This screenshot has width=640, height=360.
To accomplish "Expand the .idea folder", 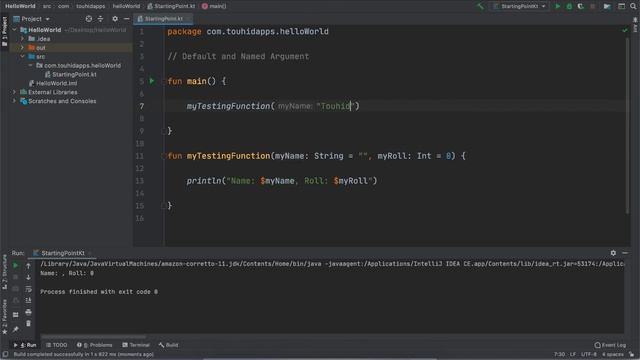I will pos(22,39).
